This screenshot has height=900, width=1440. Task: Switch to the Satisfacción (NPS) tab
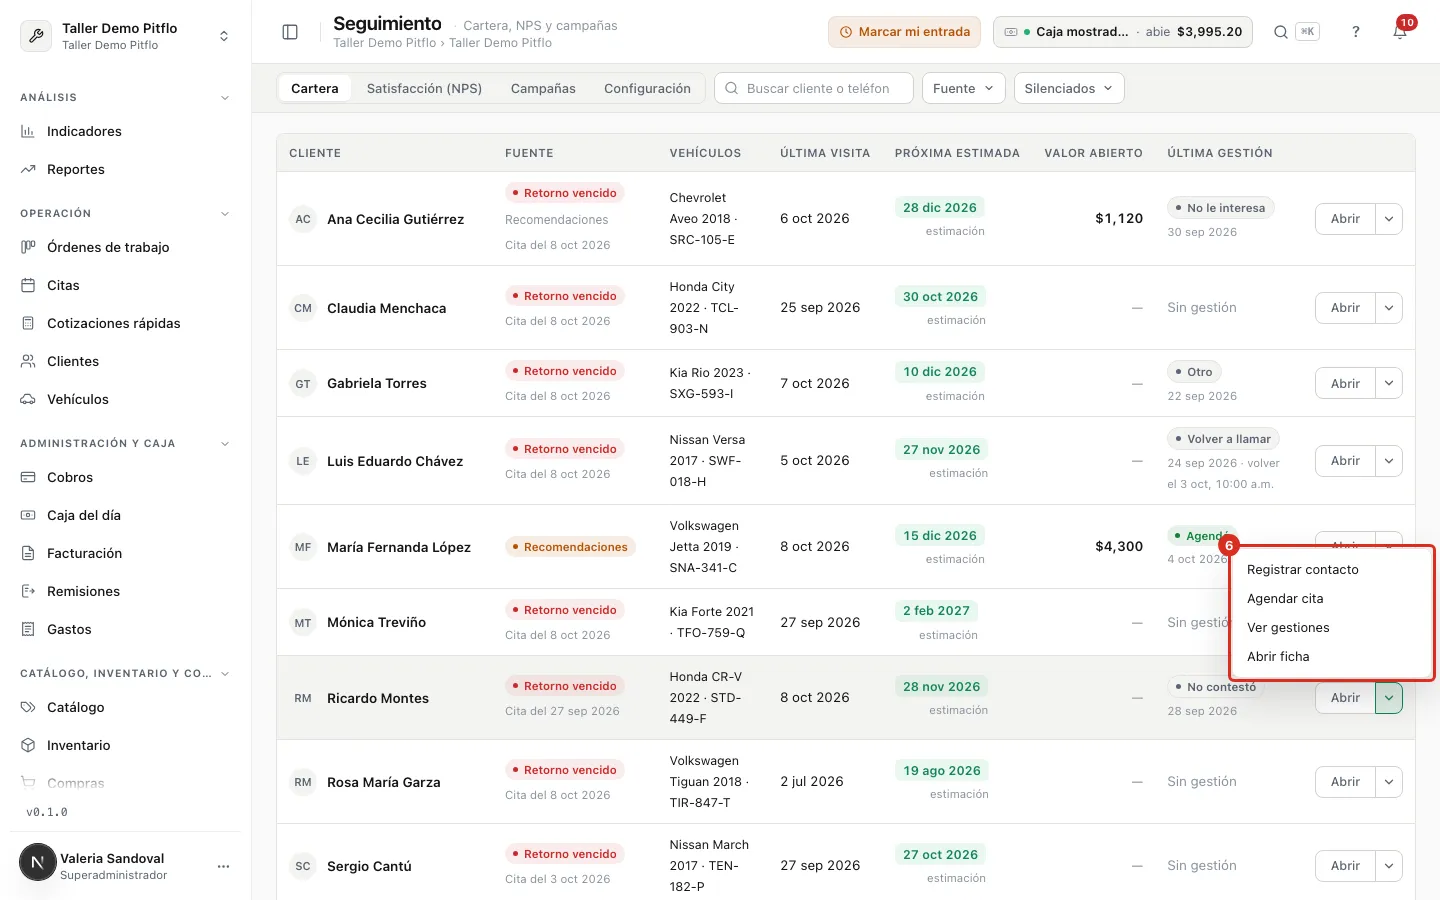pos(424,88)
